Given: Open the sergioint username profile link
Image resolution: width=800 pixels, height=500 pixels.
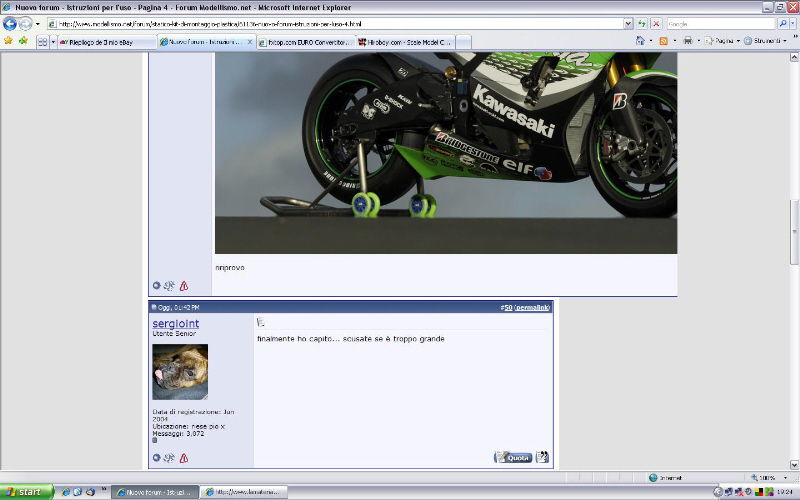Looking at the screenshot, I should click(175, 323).
